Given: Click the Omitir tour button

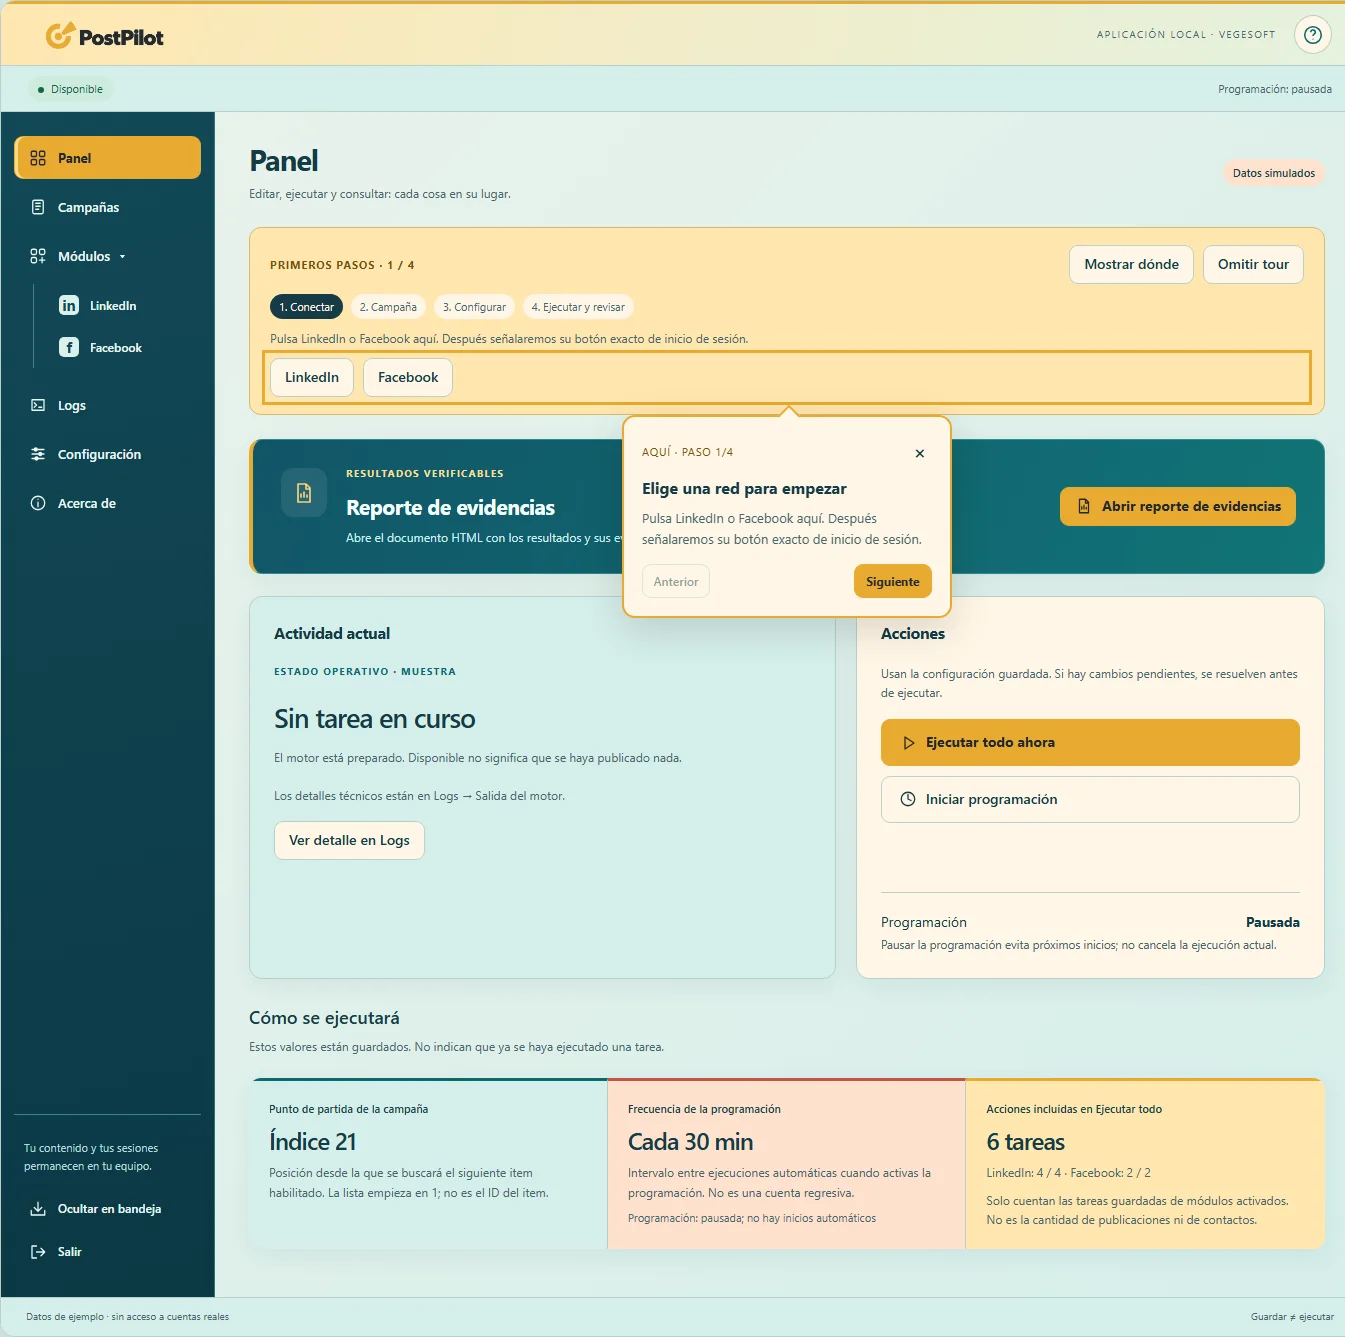Looking at the screenshot, I should click(x=1253, y=264).
